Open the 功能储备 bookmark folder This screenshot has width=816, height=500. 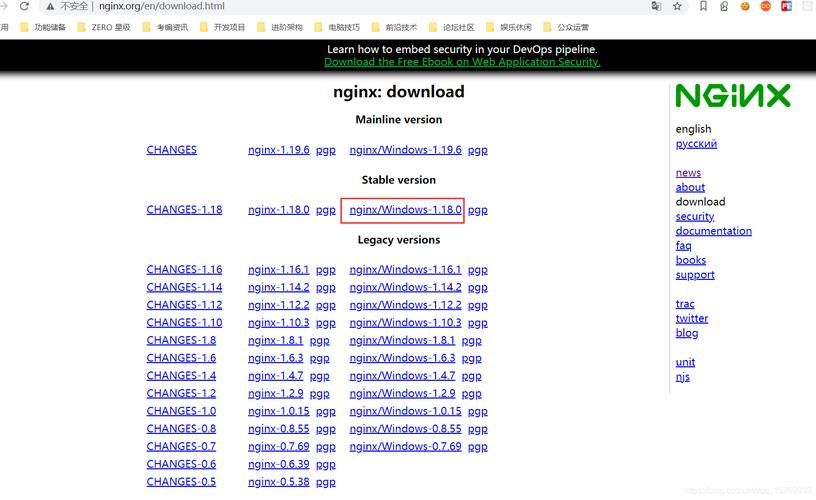(49, 27)
